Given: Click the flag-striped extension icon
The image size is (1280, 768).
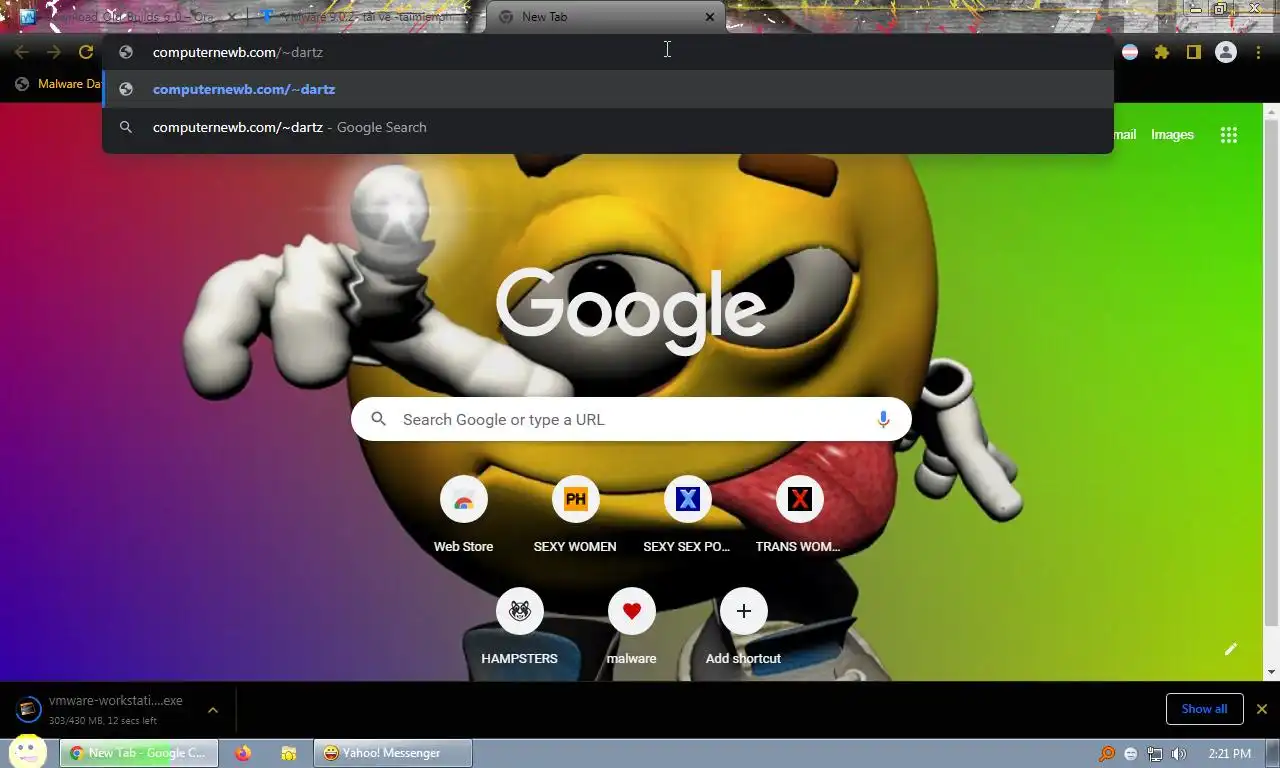Looking at the screenshot, I should (x=1130, y=53).
